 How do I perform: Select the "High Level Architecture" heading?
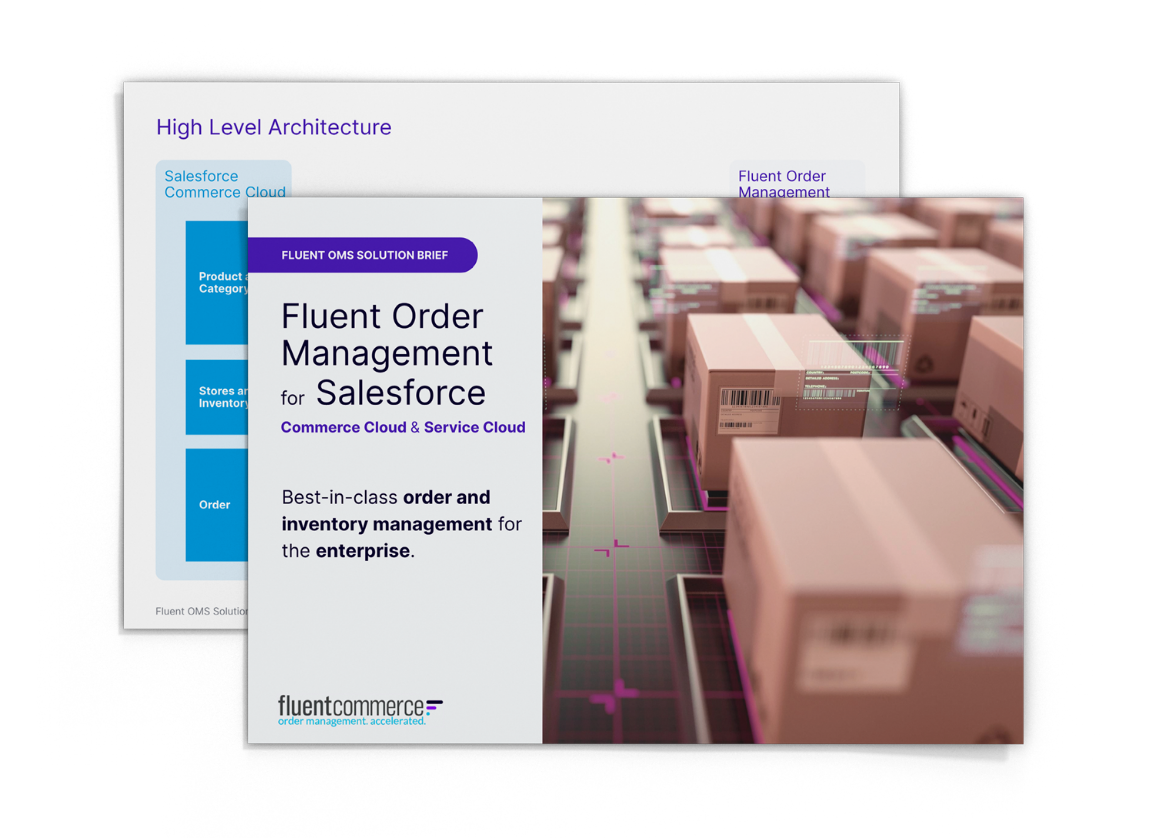[274, 128]
